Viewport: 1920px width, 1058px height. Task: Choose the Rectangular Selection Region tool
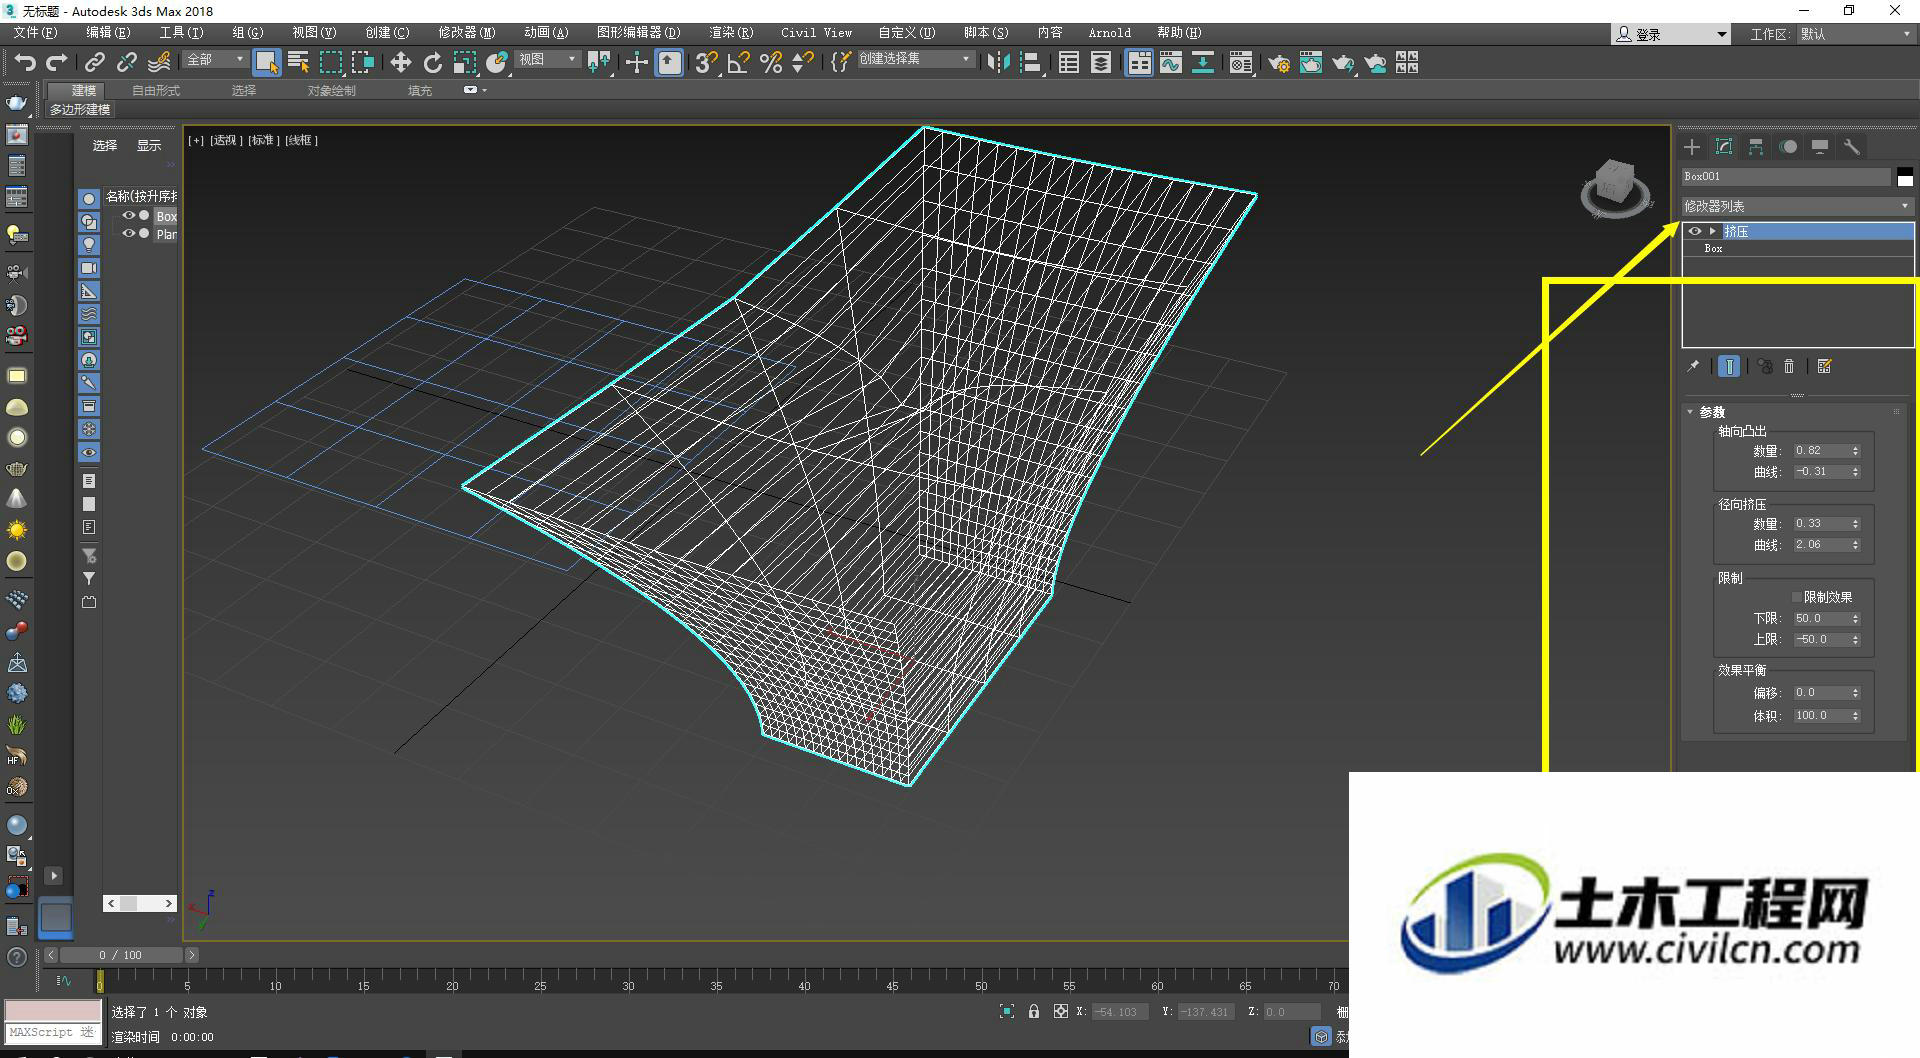(x=330, y=62)
